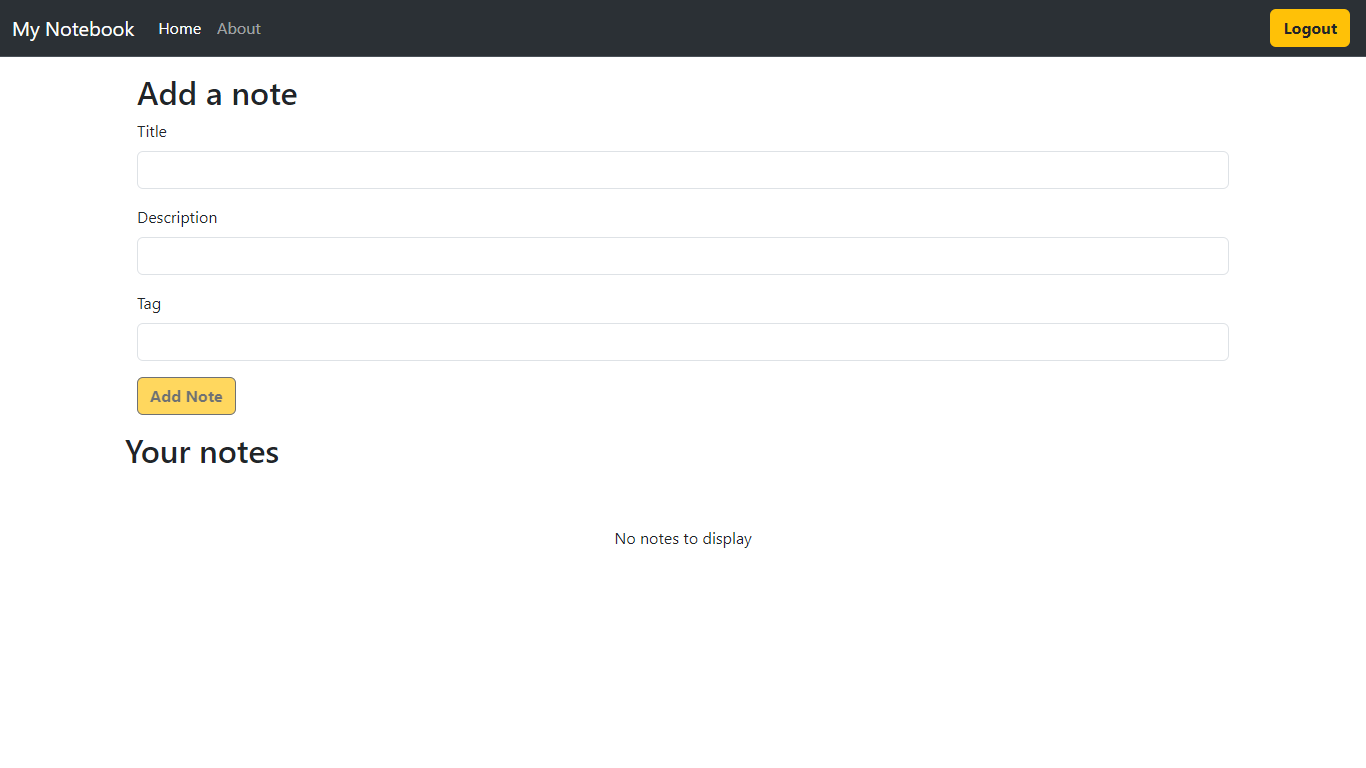Image resolution: width=1366 pixels, height=768 pixels.
Task: Click the 'No notes to display' message
Action: click(683, 539)
